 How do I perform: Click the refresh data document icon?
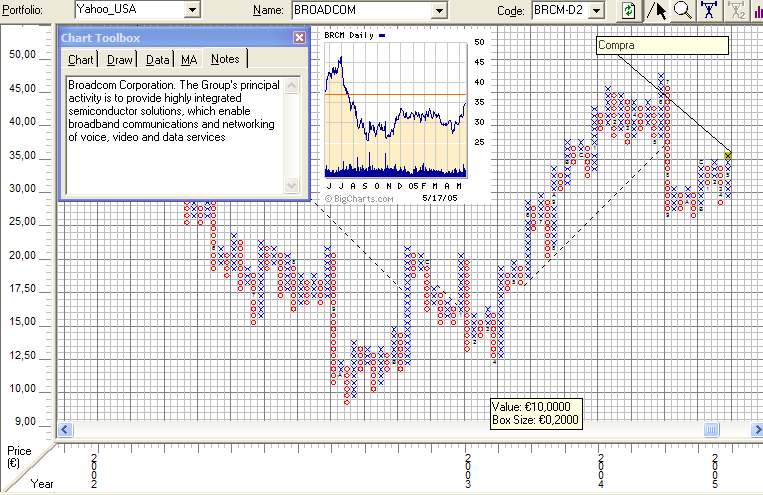[x=628, y=10]
